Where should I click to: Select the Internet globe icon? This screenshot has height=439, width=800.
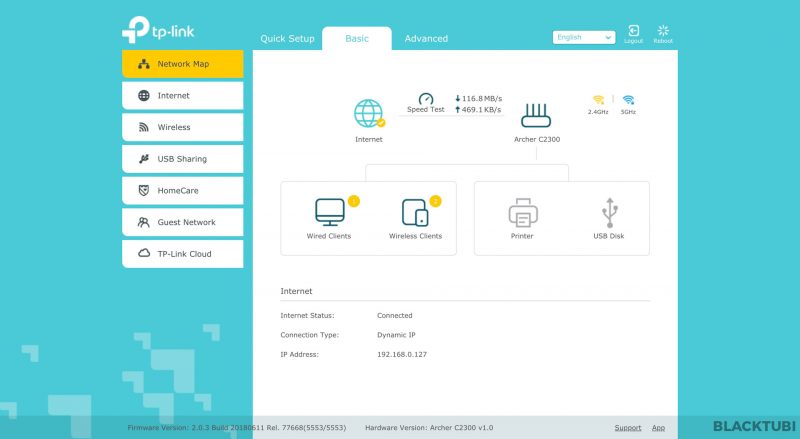point(368,113)
